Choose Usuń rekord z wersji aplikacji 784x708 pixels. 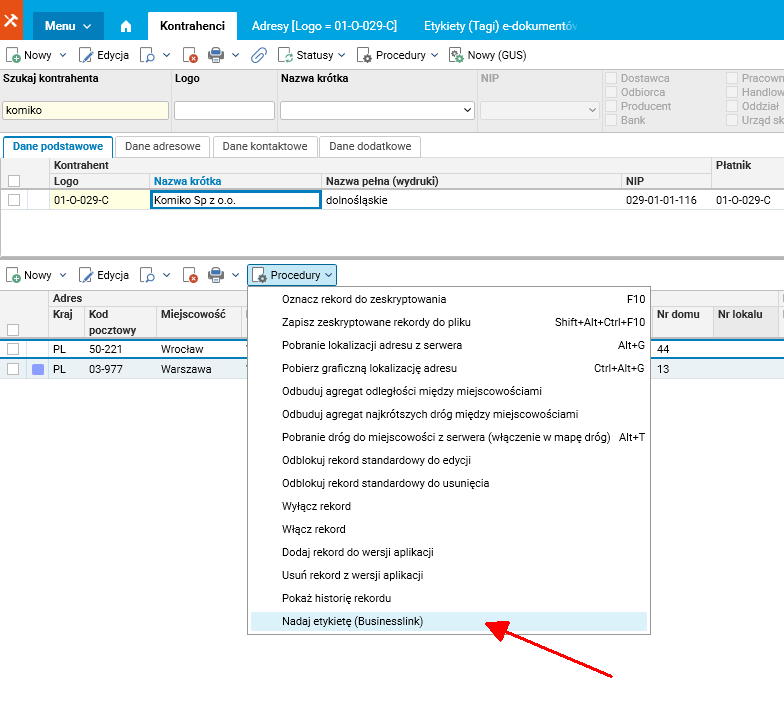point(449,576)
